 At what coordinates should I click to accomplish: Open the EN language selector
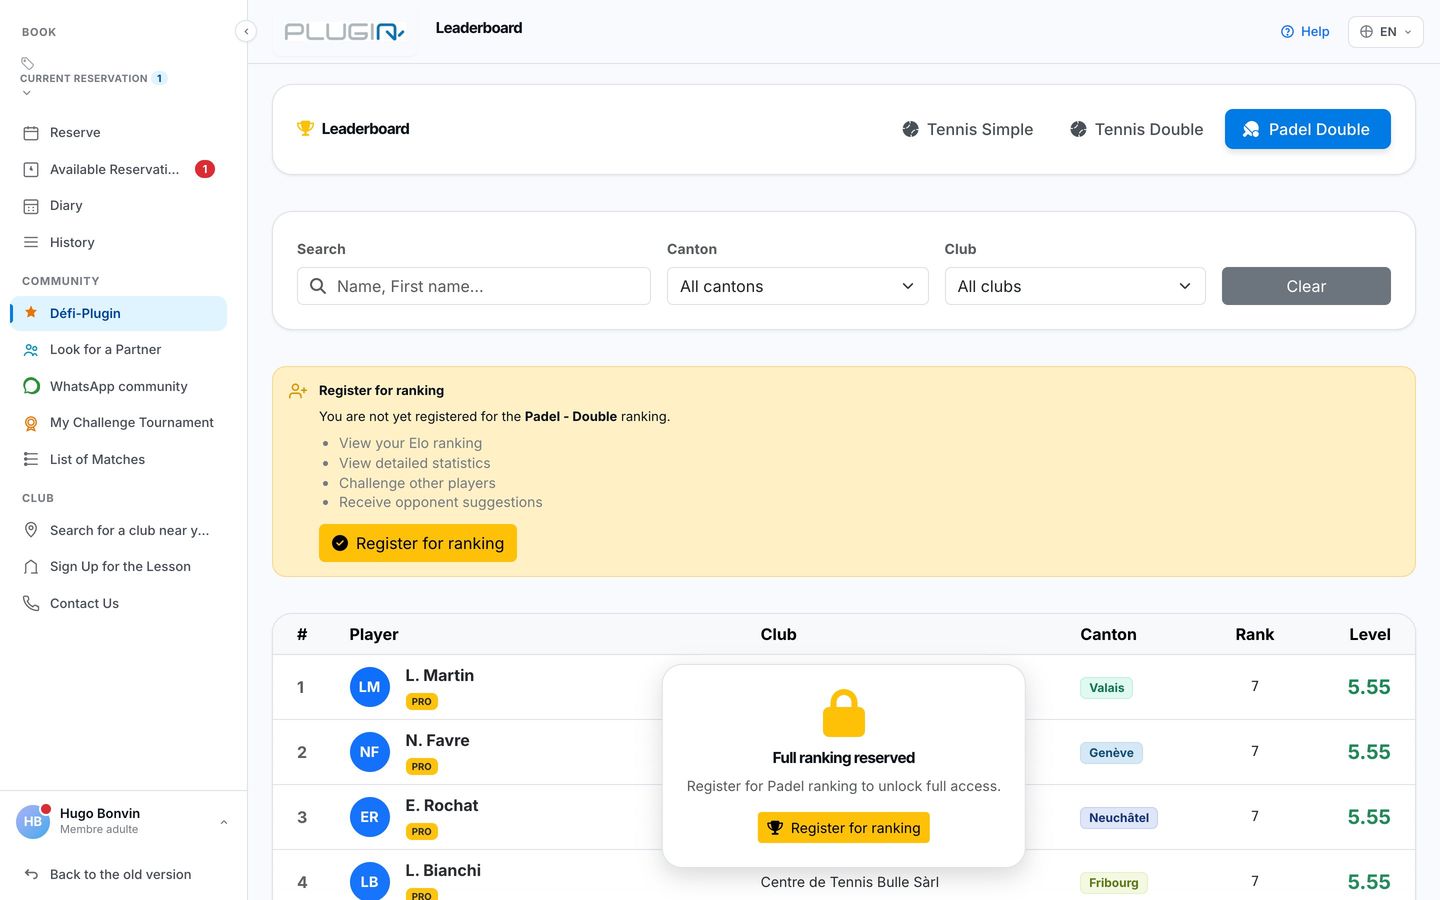1386,32
